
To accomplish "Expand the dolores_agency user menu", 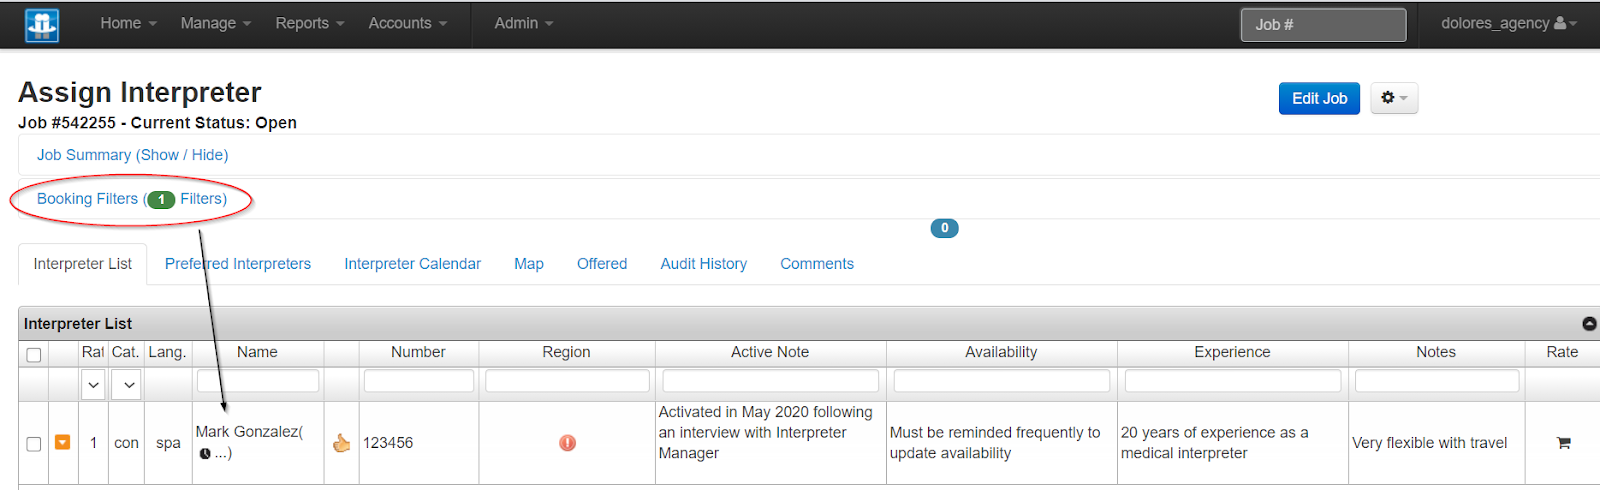I will (1508, 23).
